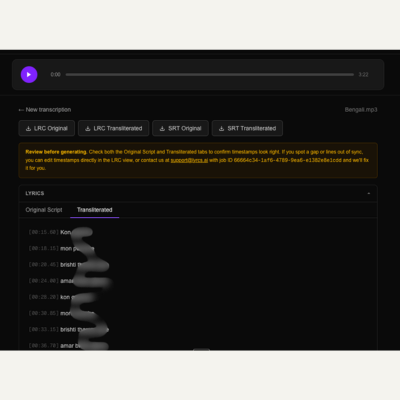Click the 00:18.15 timestamp line
Viewport: 400px width, 400px height.
44,248
